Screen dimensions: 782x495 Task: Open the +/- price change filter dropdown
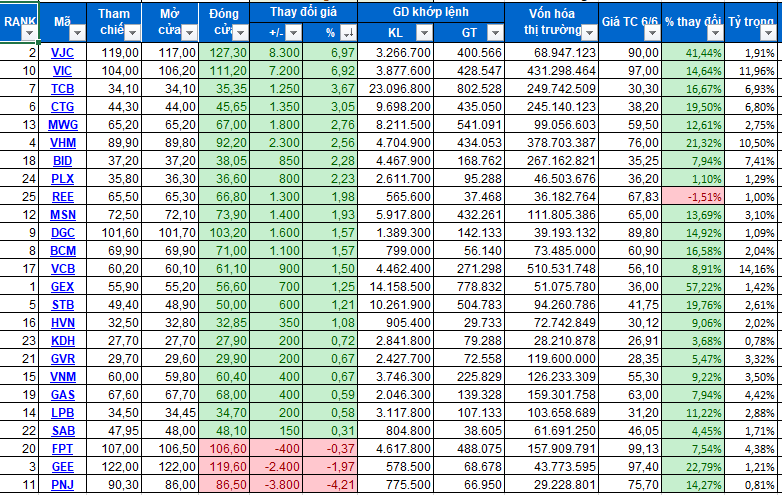coord(294,33)
